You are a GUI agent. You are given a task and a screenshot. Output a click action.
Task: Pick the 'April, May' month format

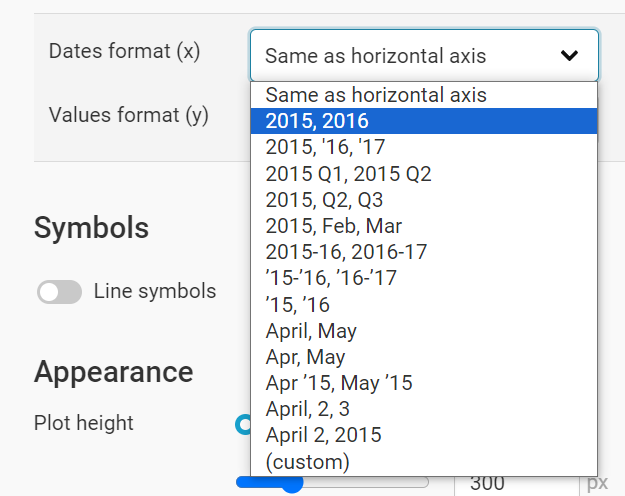424,331
